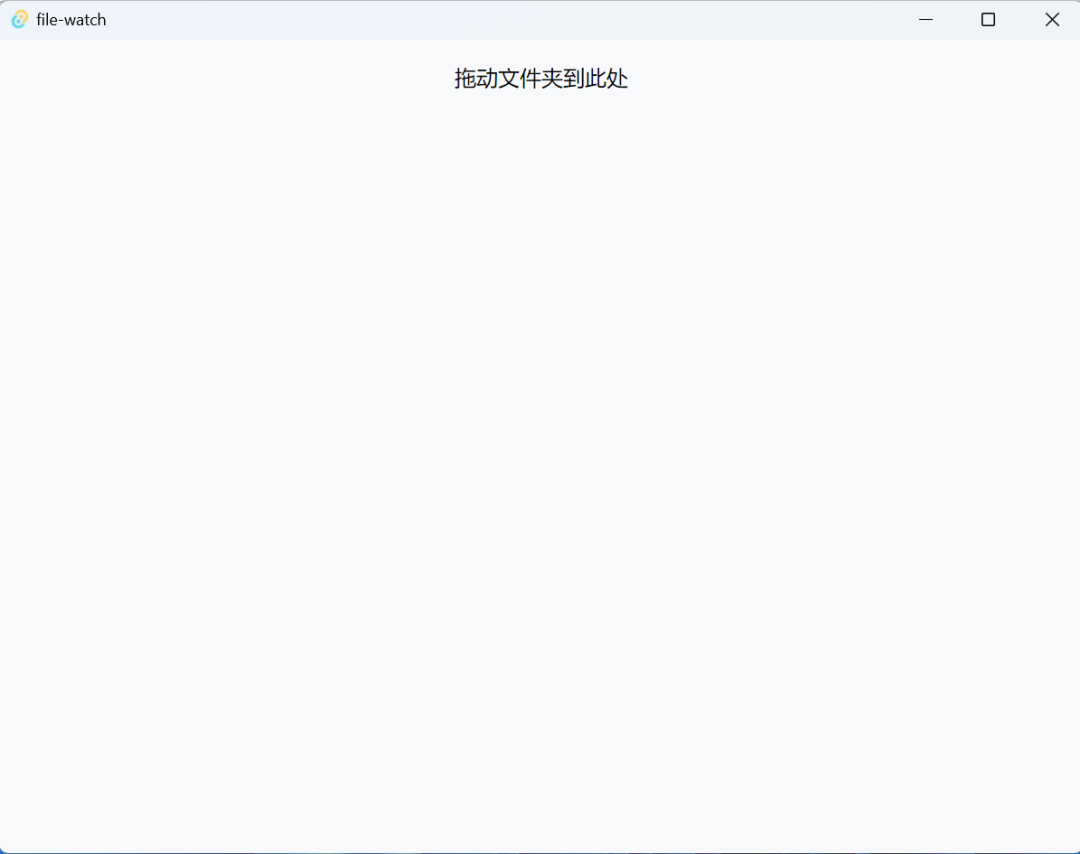Open the app system menu via titlebar icon

(18, 19)
